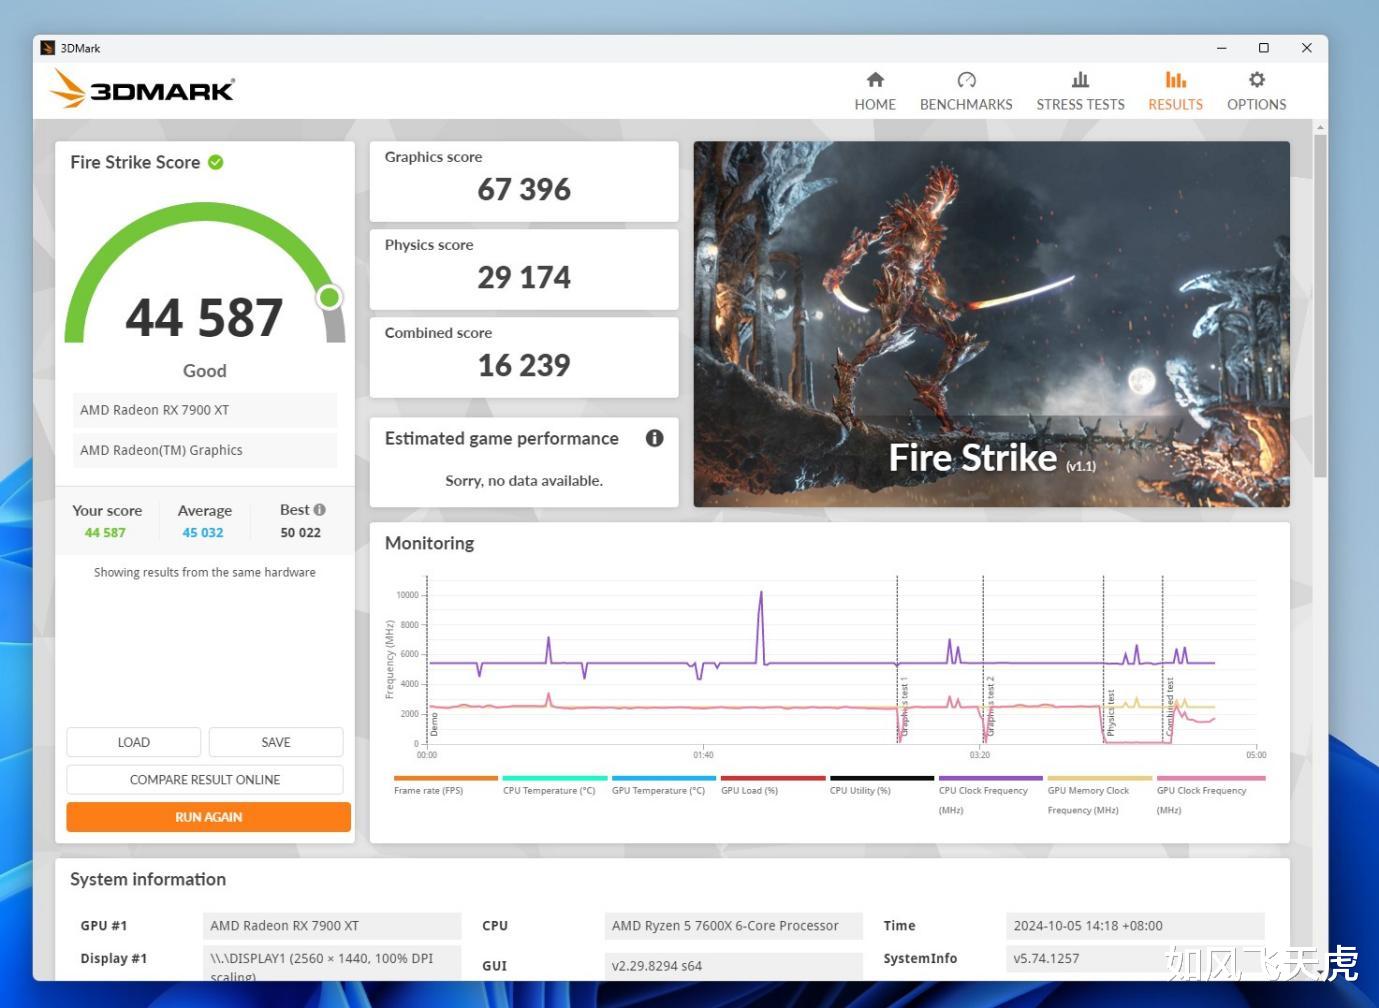Click the SAVE button
This screenshot has height=1008, width=1379.
point(276,742)
